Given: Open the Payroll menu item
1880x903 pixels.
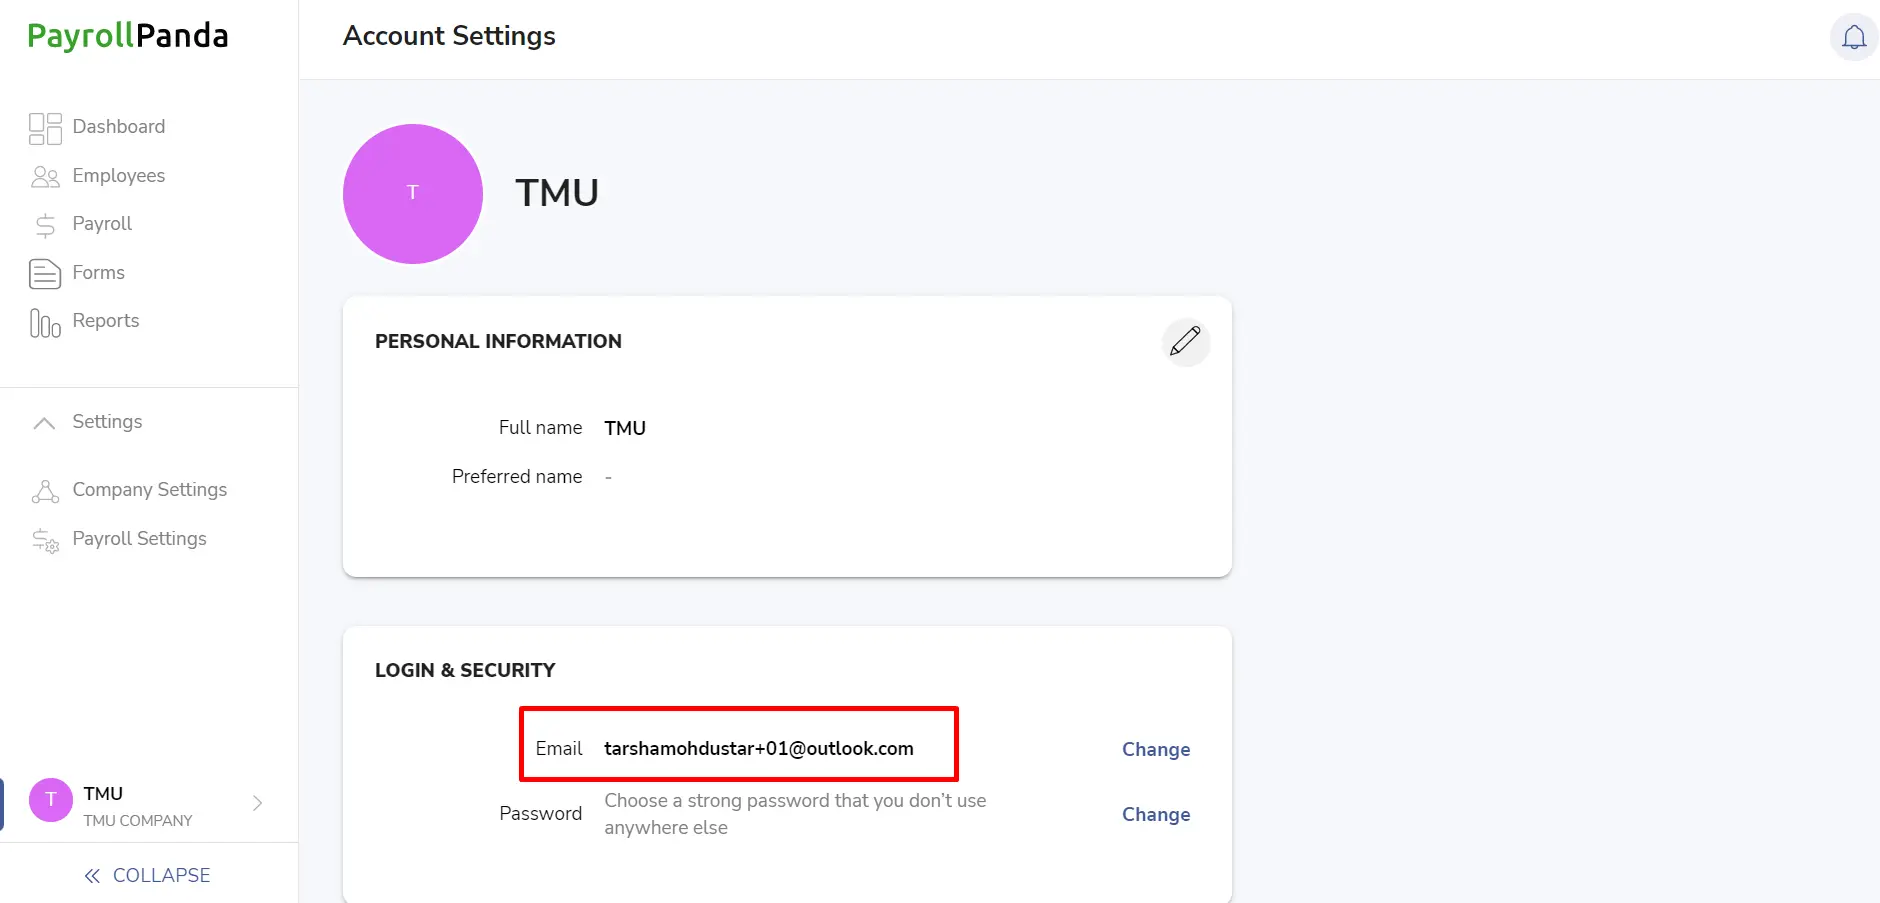Looking at the screenshot, I should pos(102,224).
